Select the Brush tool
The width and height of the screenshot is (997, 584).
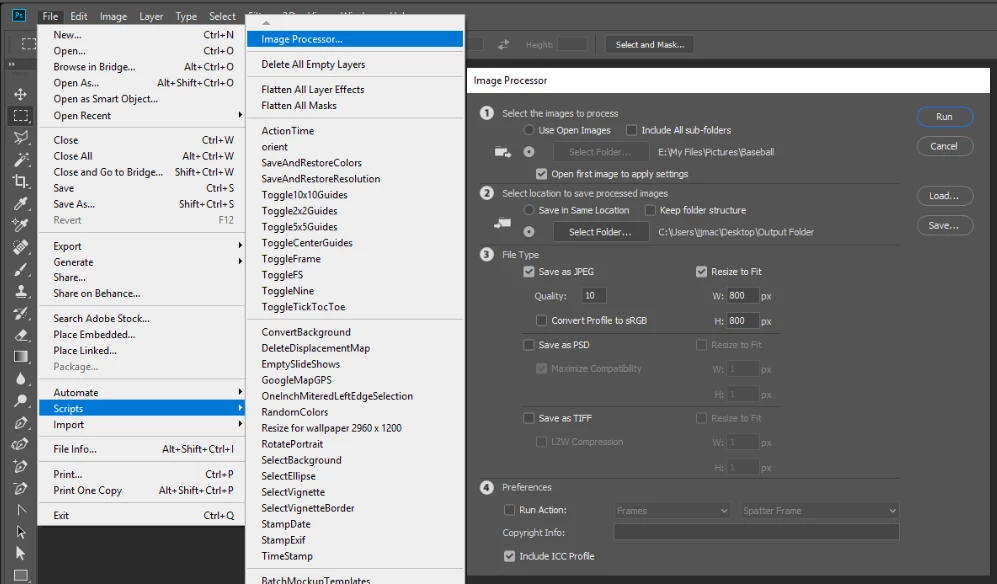(x=20, y=269)
